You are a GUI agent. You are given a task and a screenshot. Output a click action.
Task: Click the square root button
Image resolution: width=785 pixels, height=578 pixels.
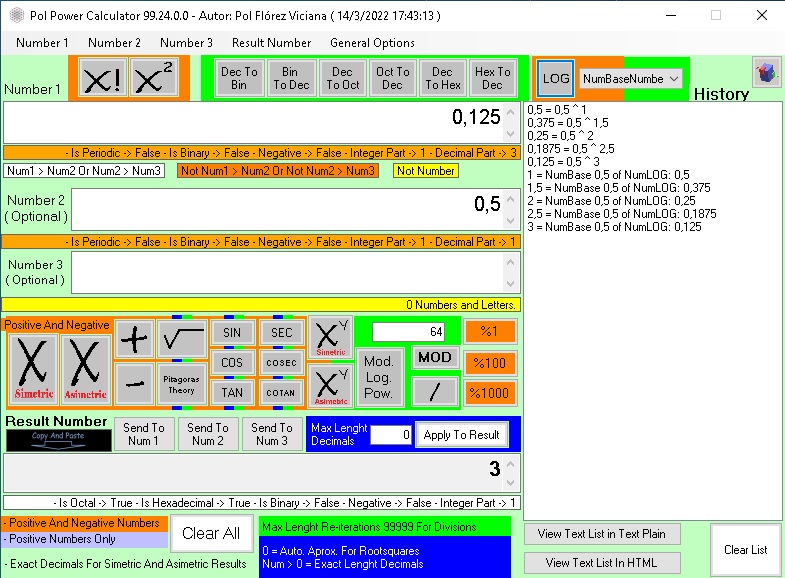click(x=182, y=339)
